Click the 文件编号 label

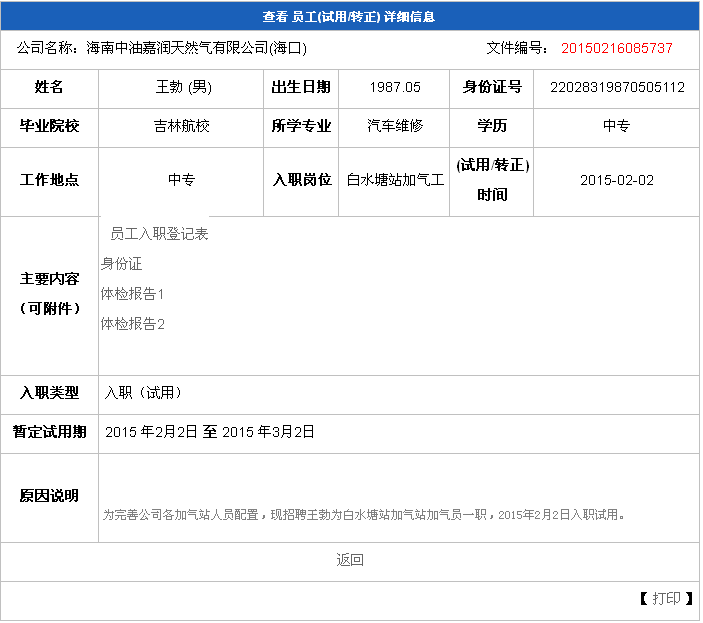[x=516, y=48]
